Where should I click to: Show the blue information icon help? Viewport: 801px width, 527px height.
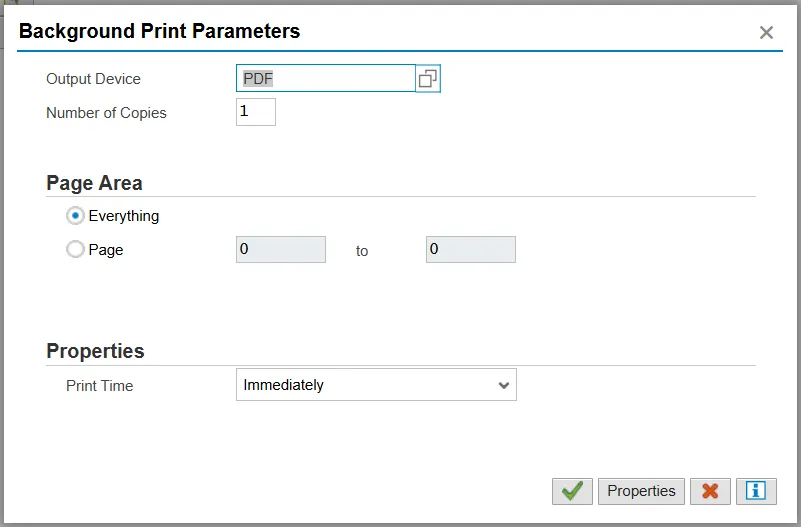pos(756,491)
